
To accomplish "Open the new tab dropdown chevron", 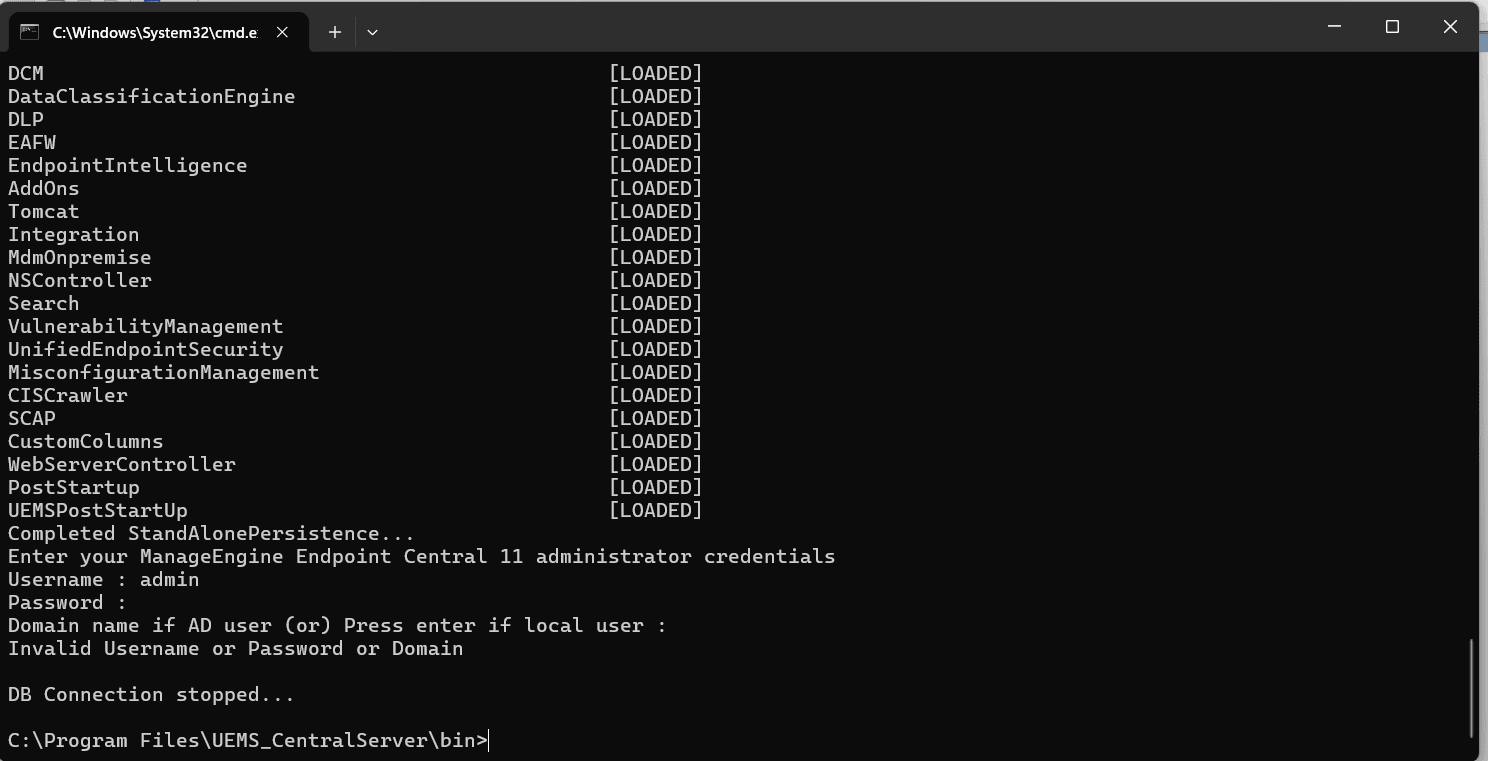I will 372,32.
